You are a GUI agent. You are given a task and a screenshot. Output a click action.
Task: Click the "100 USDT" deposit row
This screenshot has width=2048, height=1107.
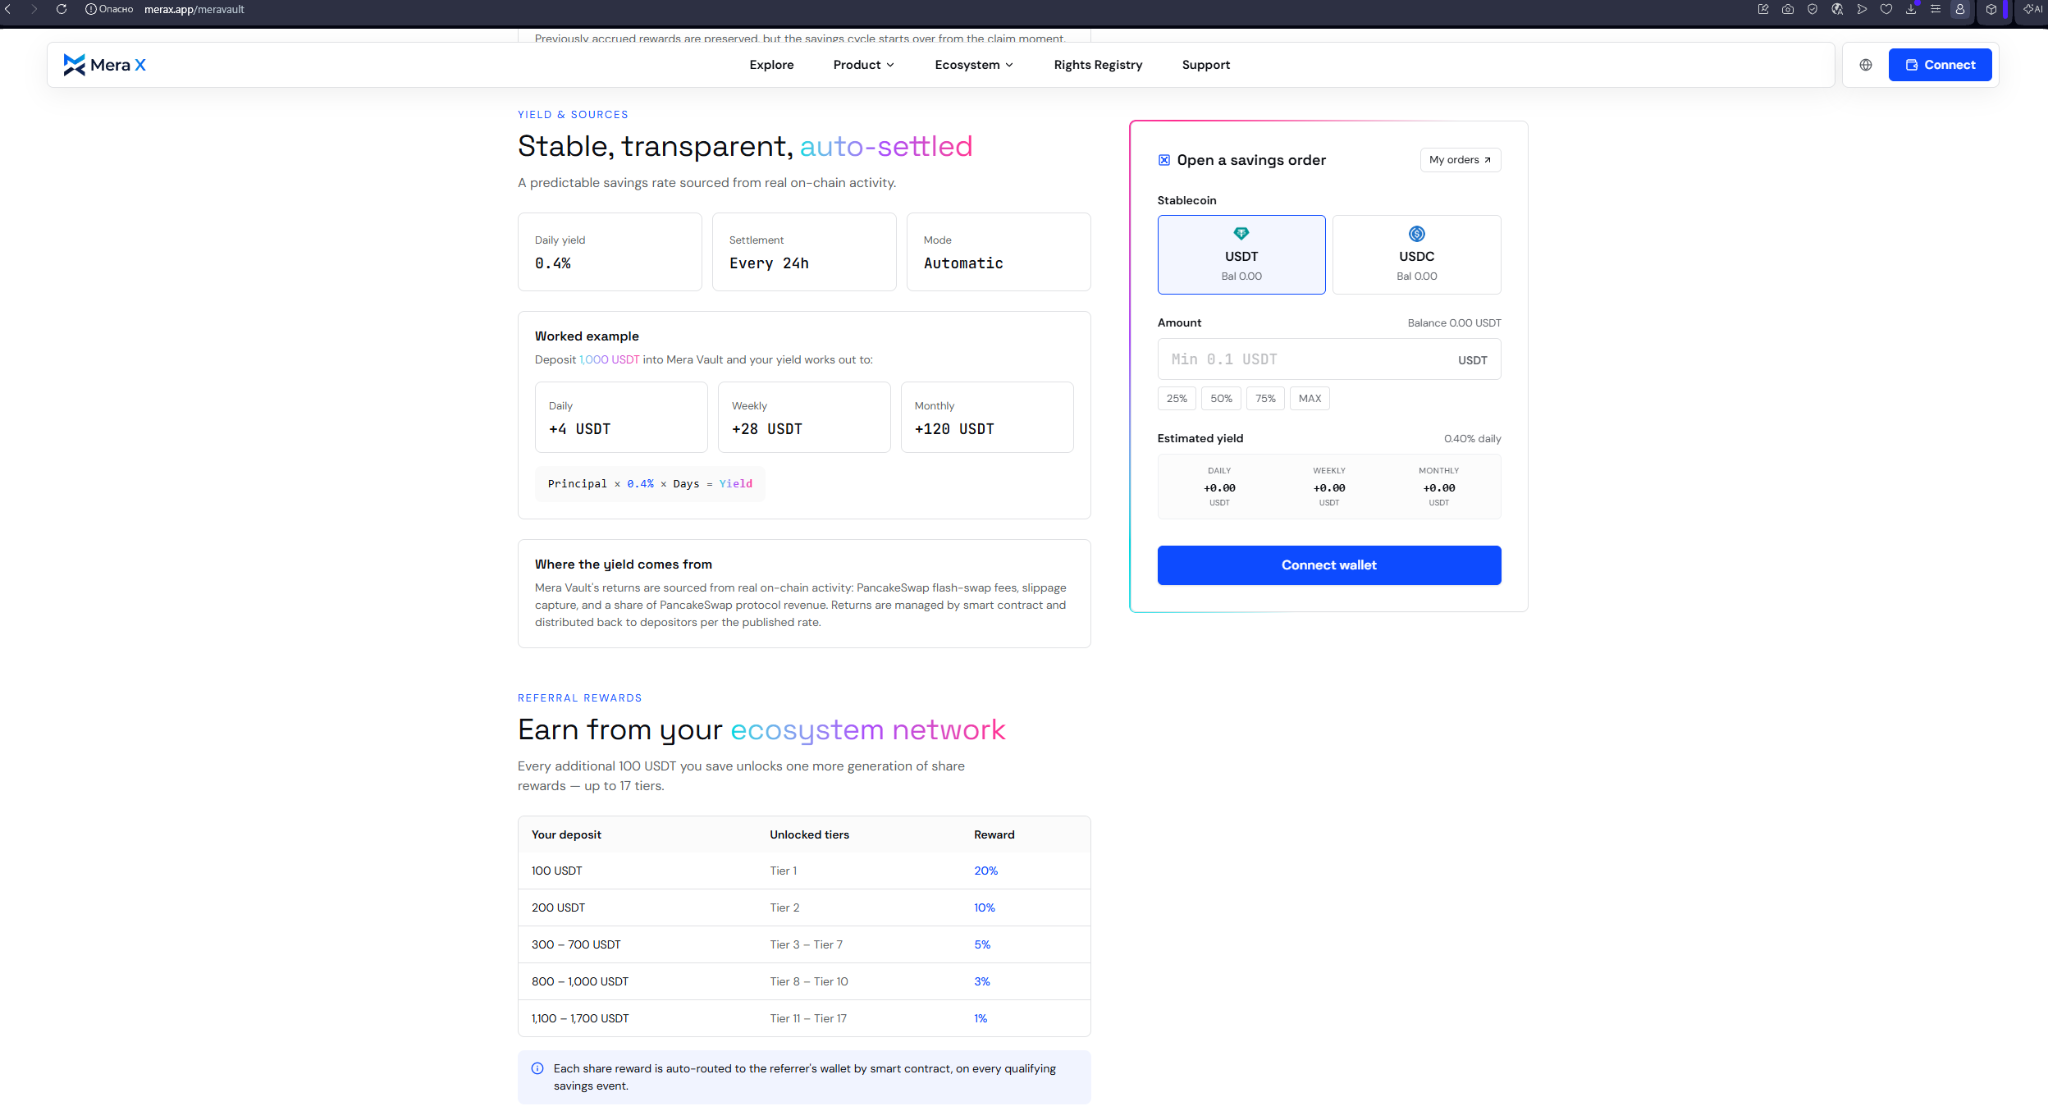(804, 871)
